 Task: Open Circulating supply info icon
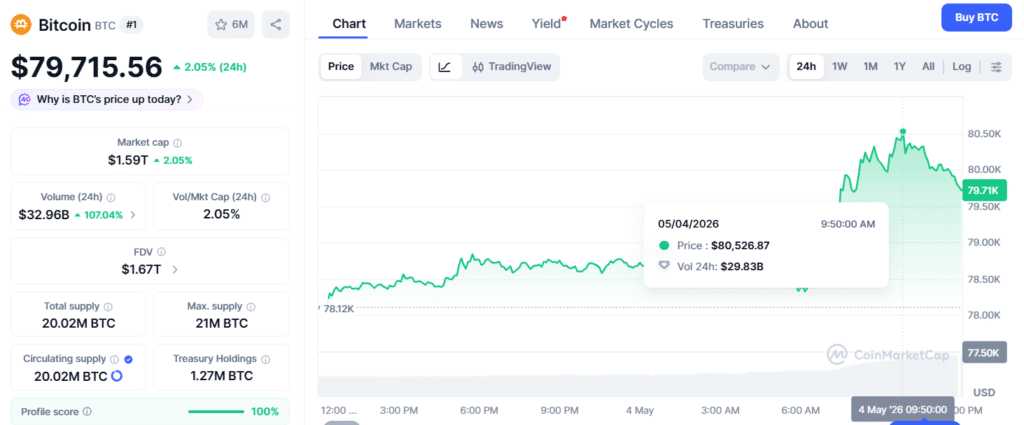114,359
